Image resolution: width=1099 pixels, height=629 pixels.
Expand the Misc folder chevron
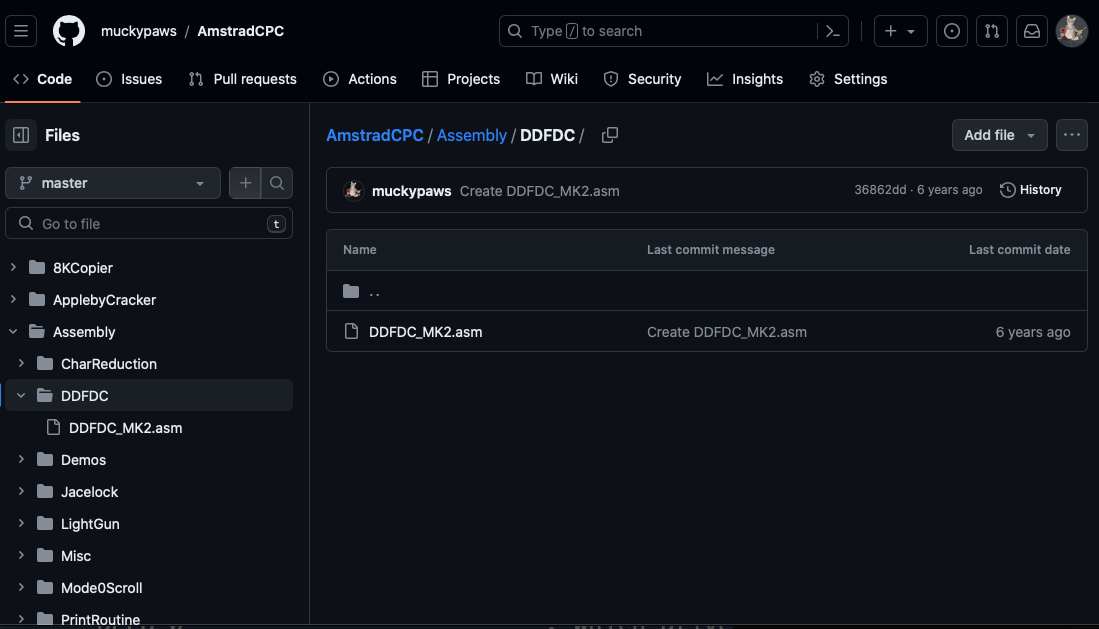click(21, 555)
